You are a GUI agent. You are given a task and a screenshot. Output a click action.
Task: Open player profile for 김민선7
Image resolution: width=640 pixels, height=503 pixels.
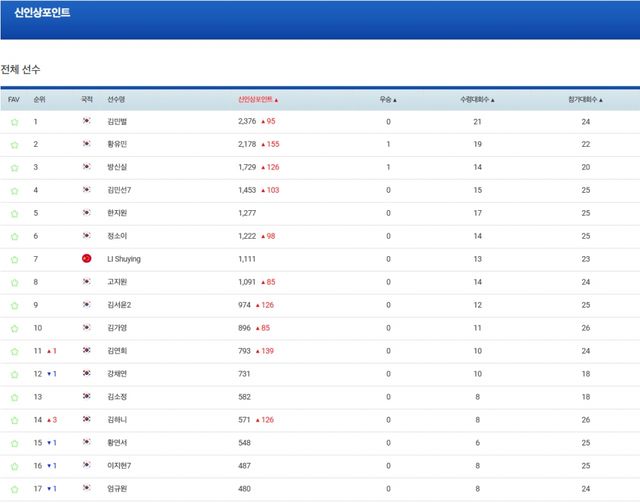tap(120, 190)
